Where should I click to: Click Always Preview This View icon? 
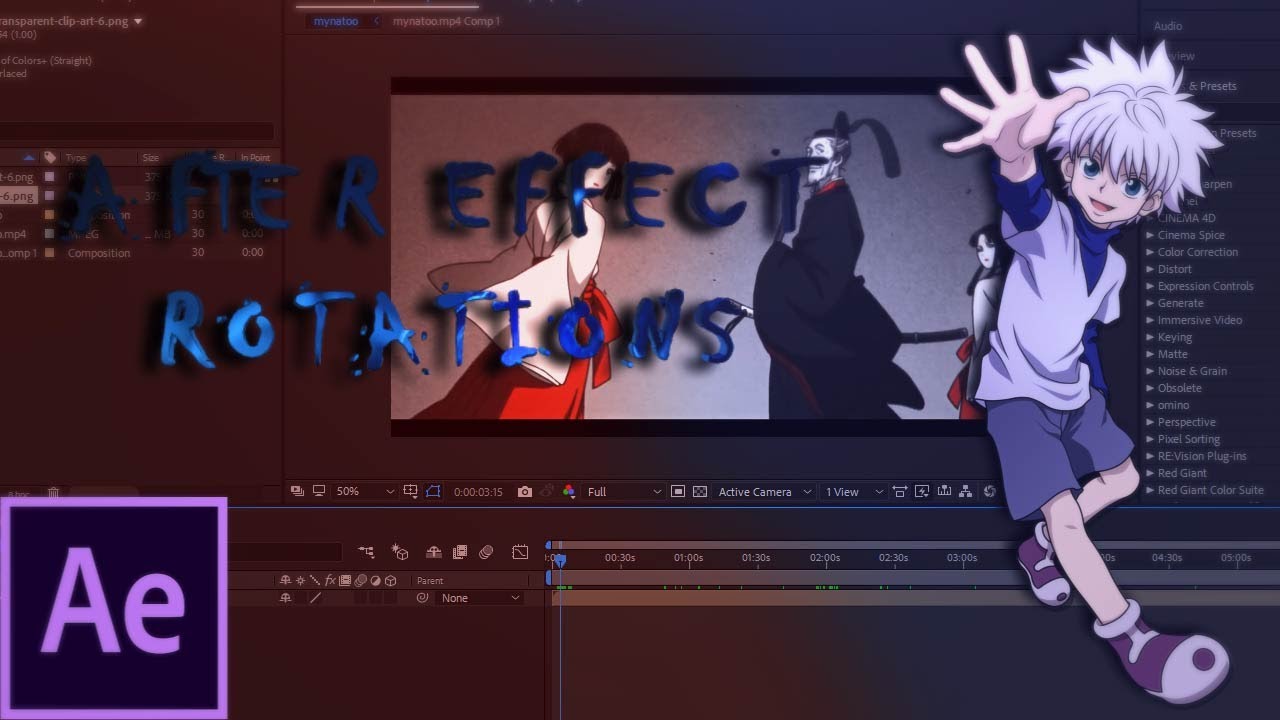(x=297, y=491)
